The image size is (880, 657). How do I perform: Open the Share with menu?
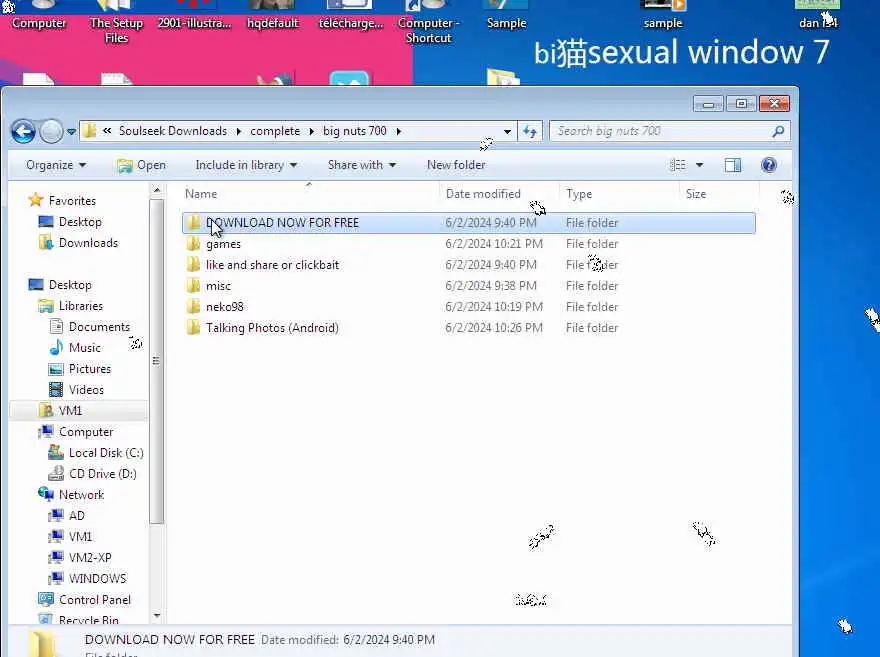tap(361, 165)
